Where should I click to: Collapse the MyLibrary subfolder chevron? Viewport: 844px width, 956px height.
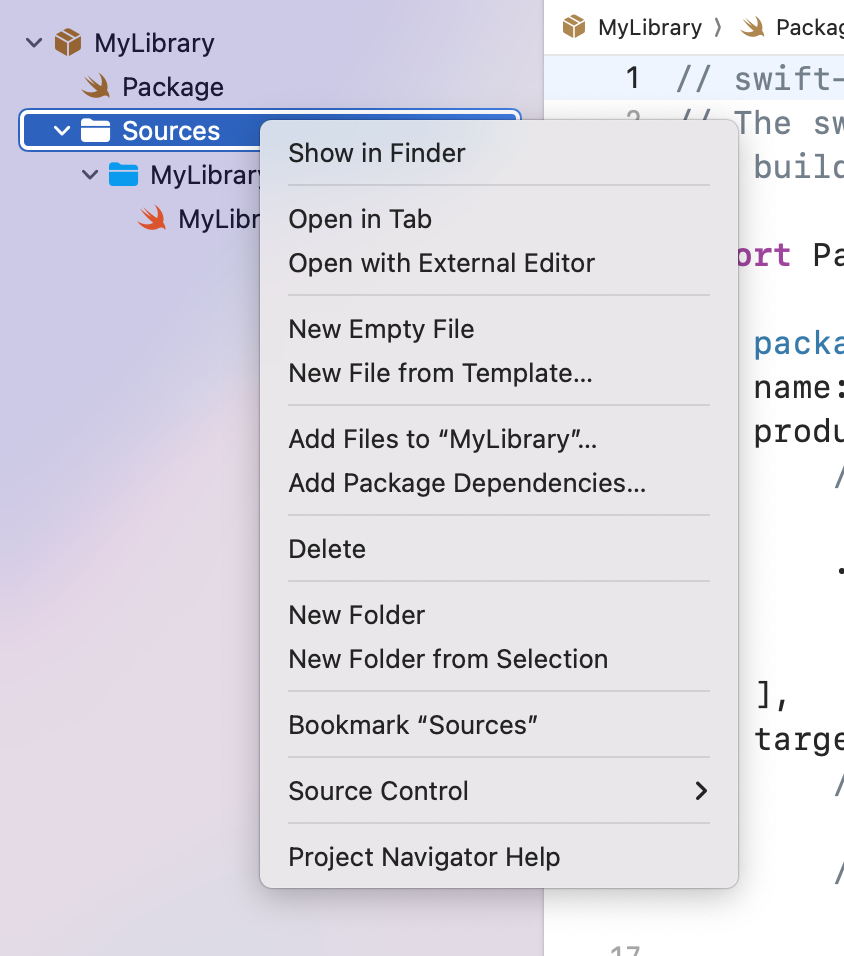[x=90, y=175]
